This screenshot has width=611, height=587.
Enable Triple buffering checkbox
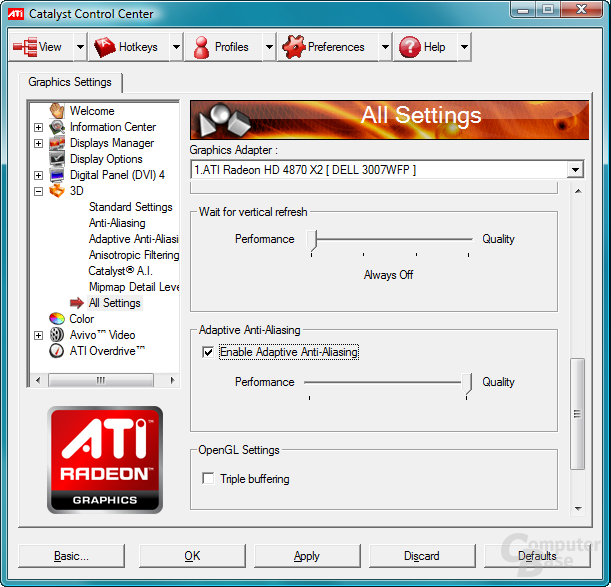(x=208, y=478)
